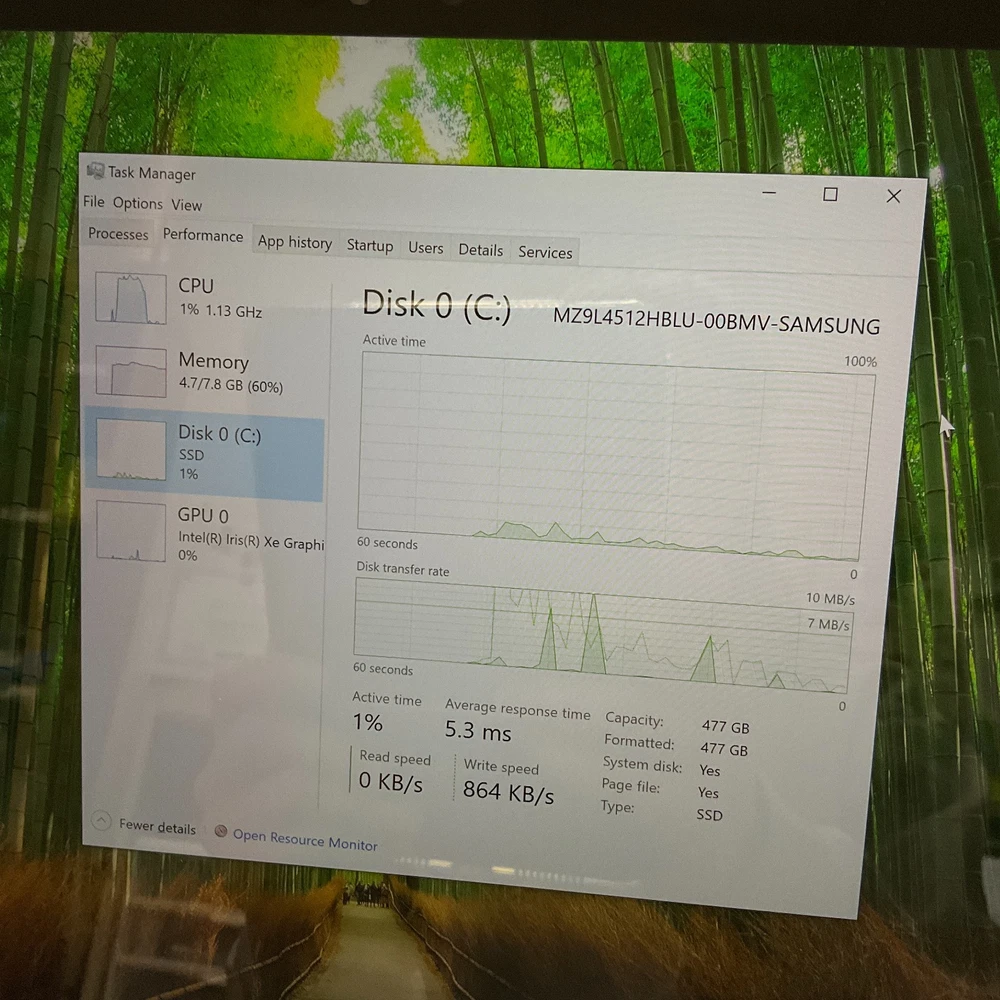The height and width of the screenshot is (1000, 1000).
Task: Select the Memory usage graph thumbnail
Action: point(131,371)
